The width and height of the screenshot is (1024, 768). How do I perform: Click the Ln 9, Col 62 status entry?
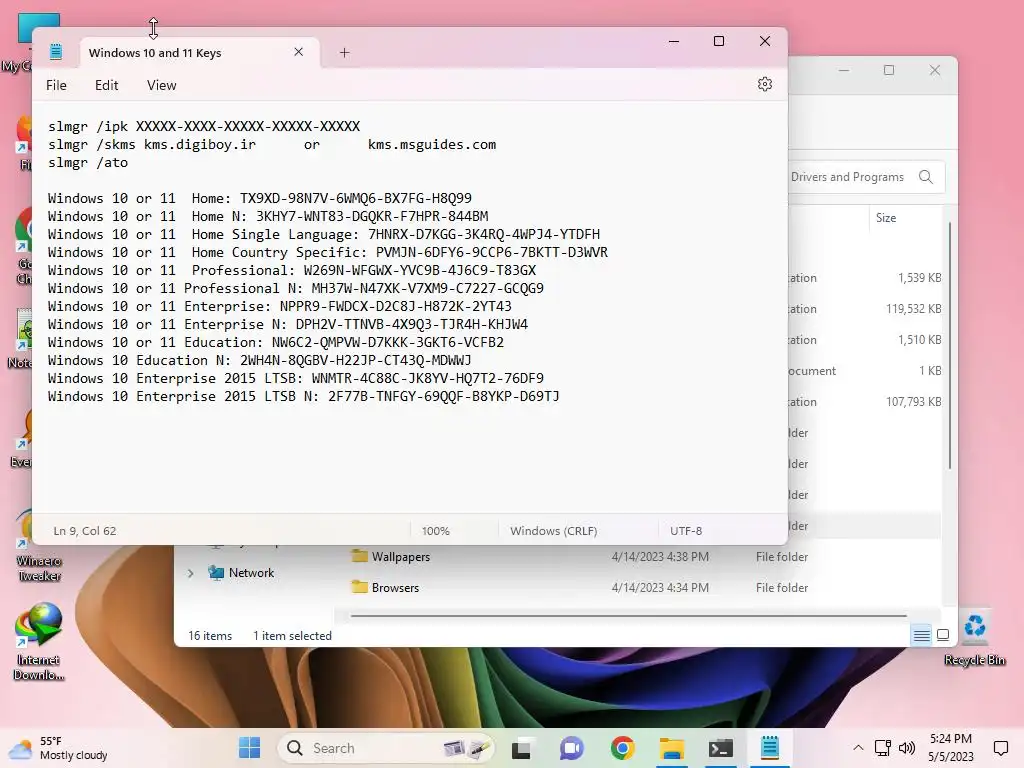[x=85, y=531]
